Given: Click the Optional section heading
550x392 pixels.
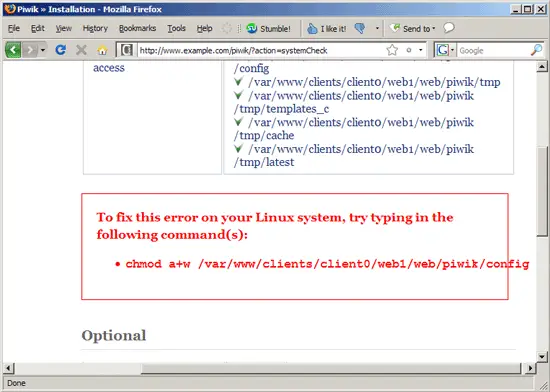Looking at the screenshot, I should [x=114, y=336].
